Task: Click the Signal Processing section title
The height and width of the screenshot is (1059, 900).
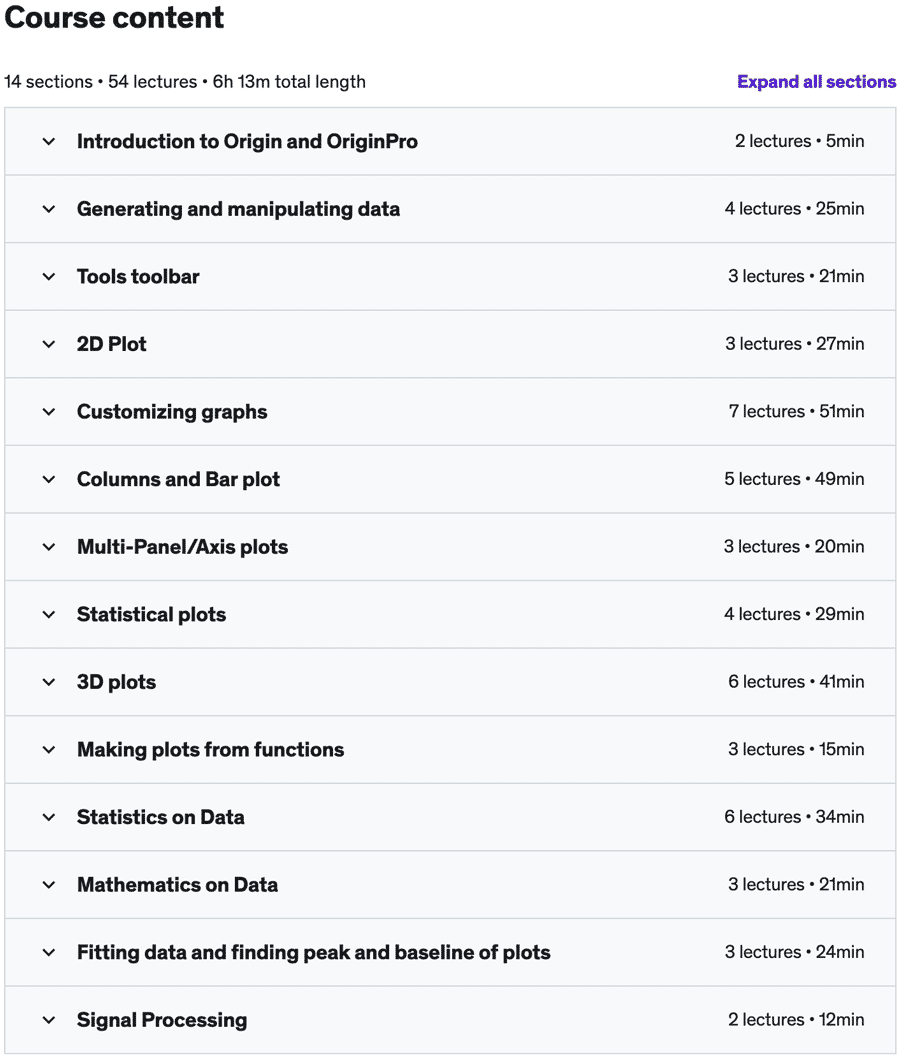Action: pyautogui.click(x=162, y=1020)
